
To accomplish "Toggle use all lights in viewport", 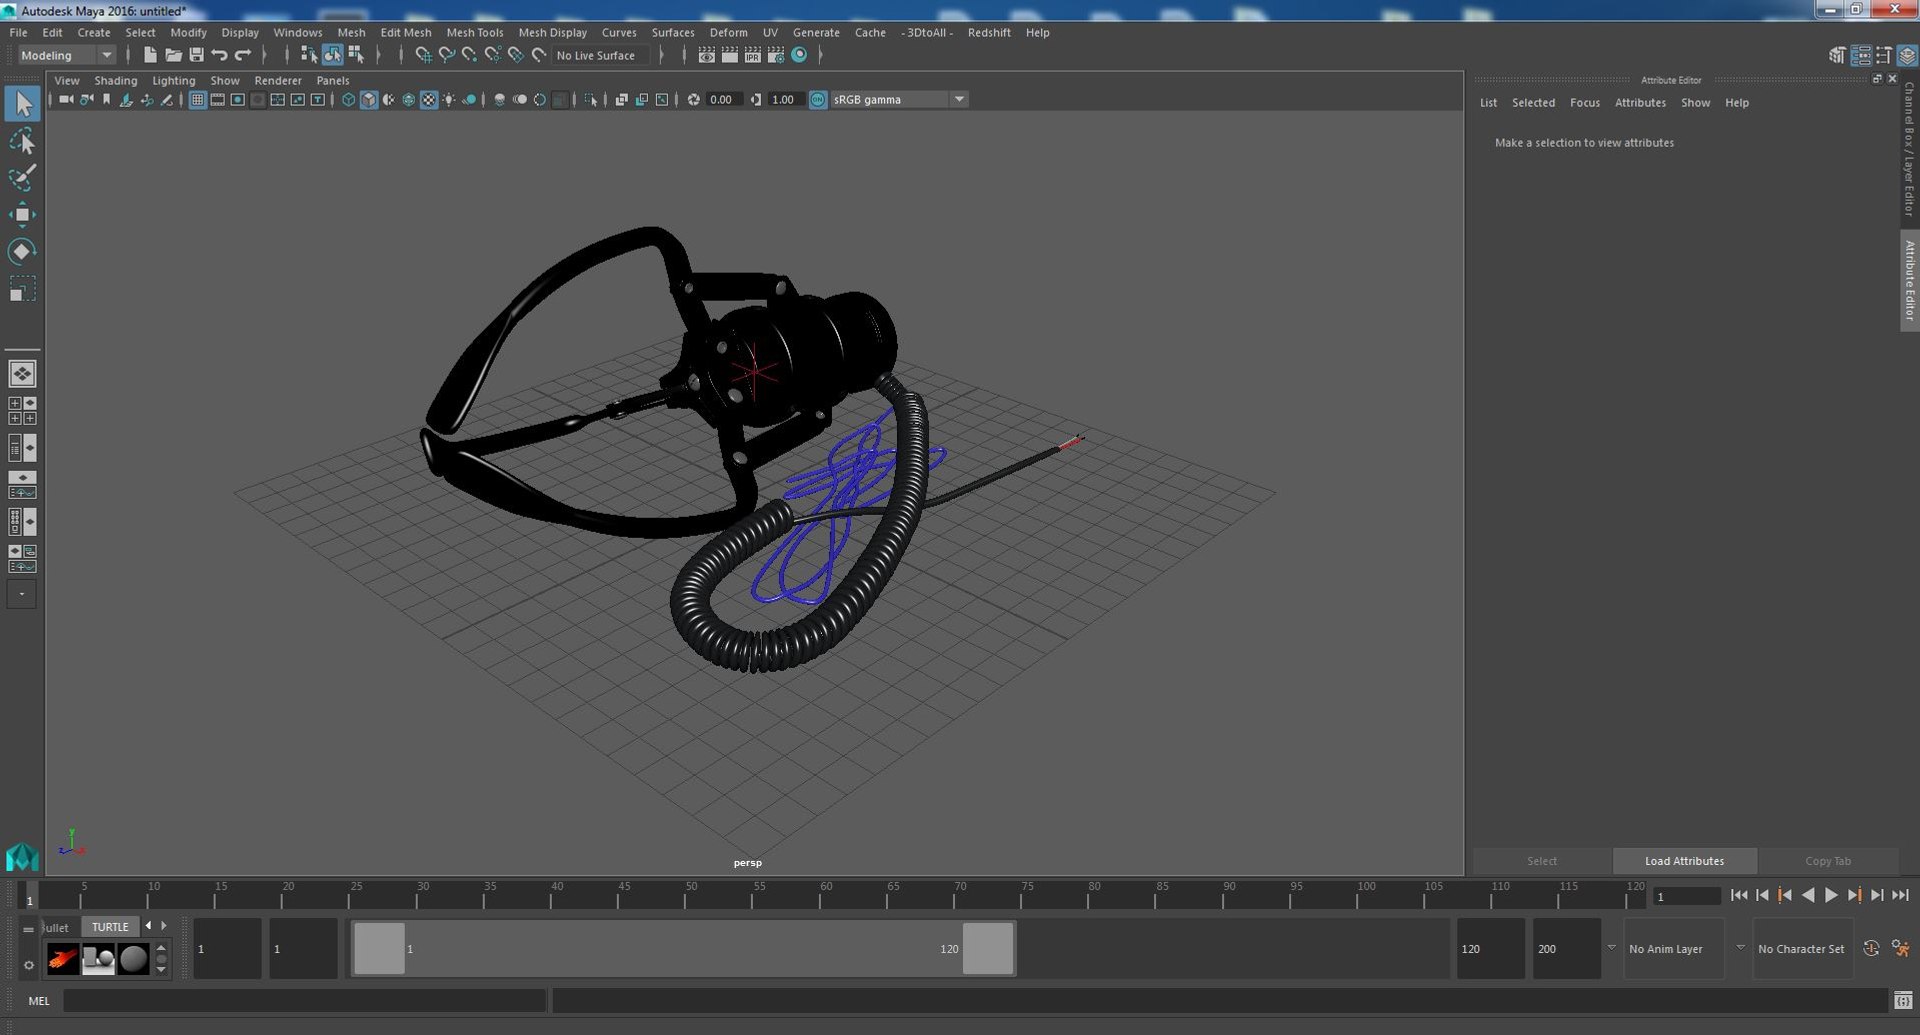I will click(x=449, y=100).
